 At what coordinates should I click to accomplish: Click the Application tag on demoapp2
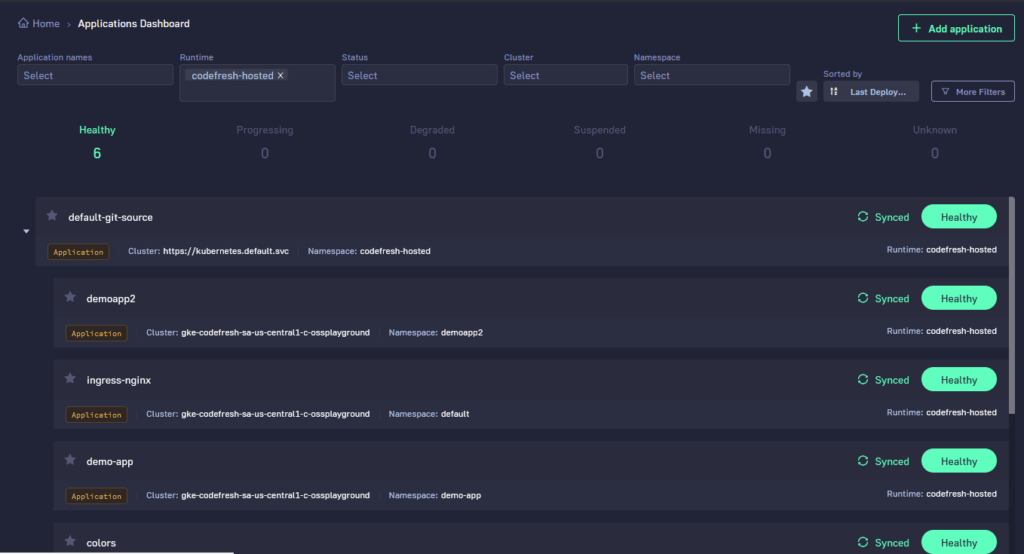pyautogui.click(x=97, y=333)
